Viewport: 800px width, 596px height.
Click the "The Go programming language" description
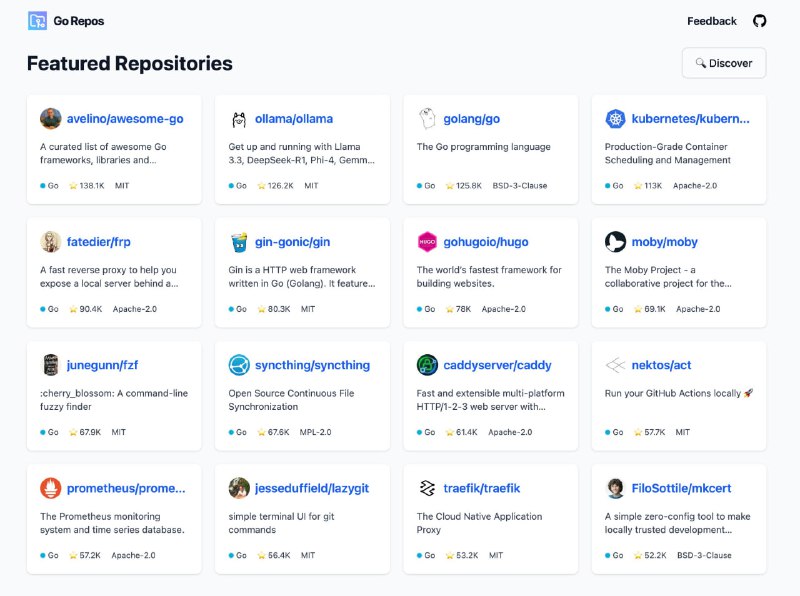coord(483,147)
